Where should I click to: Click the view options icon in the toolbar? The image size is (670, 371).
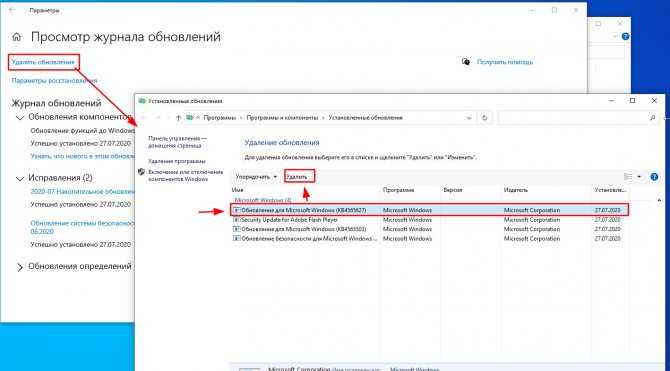(628, 177)
